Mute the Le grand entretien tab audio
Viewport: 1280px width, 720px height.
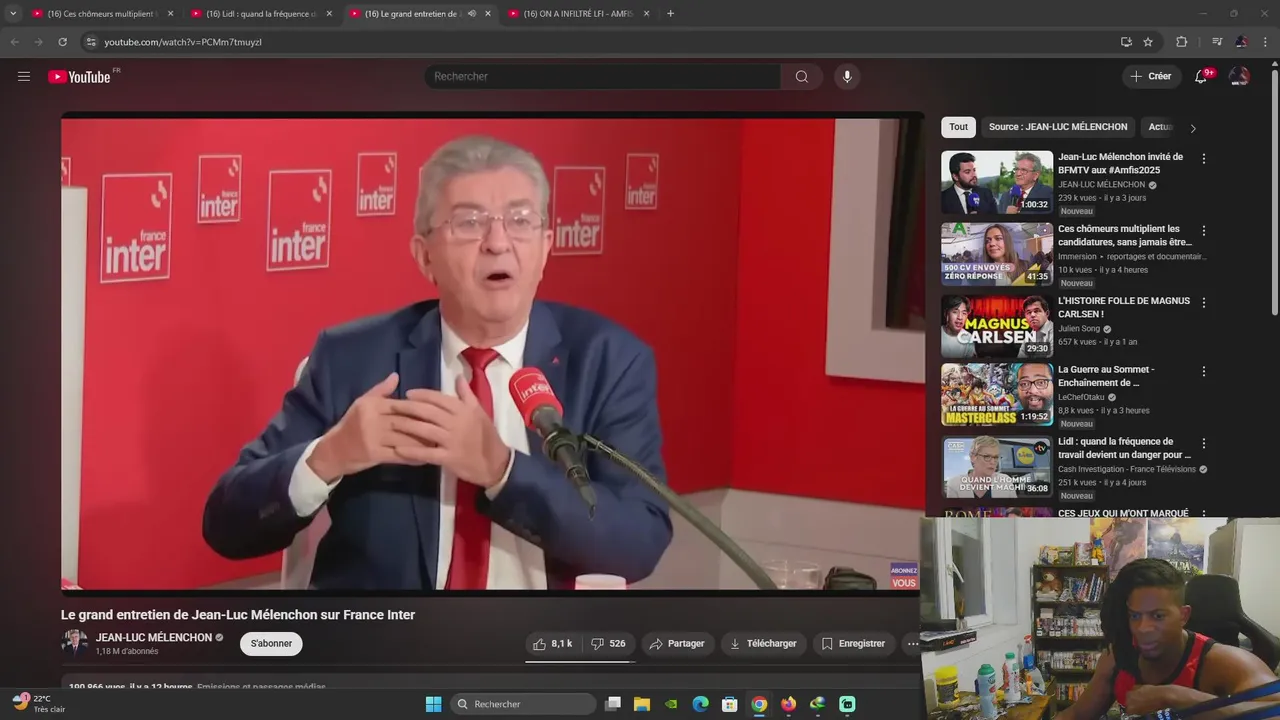[x=471, y=14]
